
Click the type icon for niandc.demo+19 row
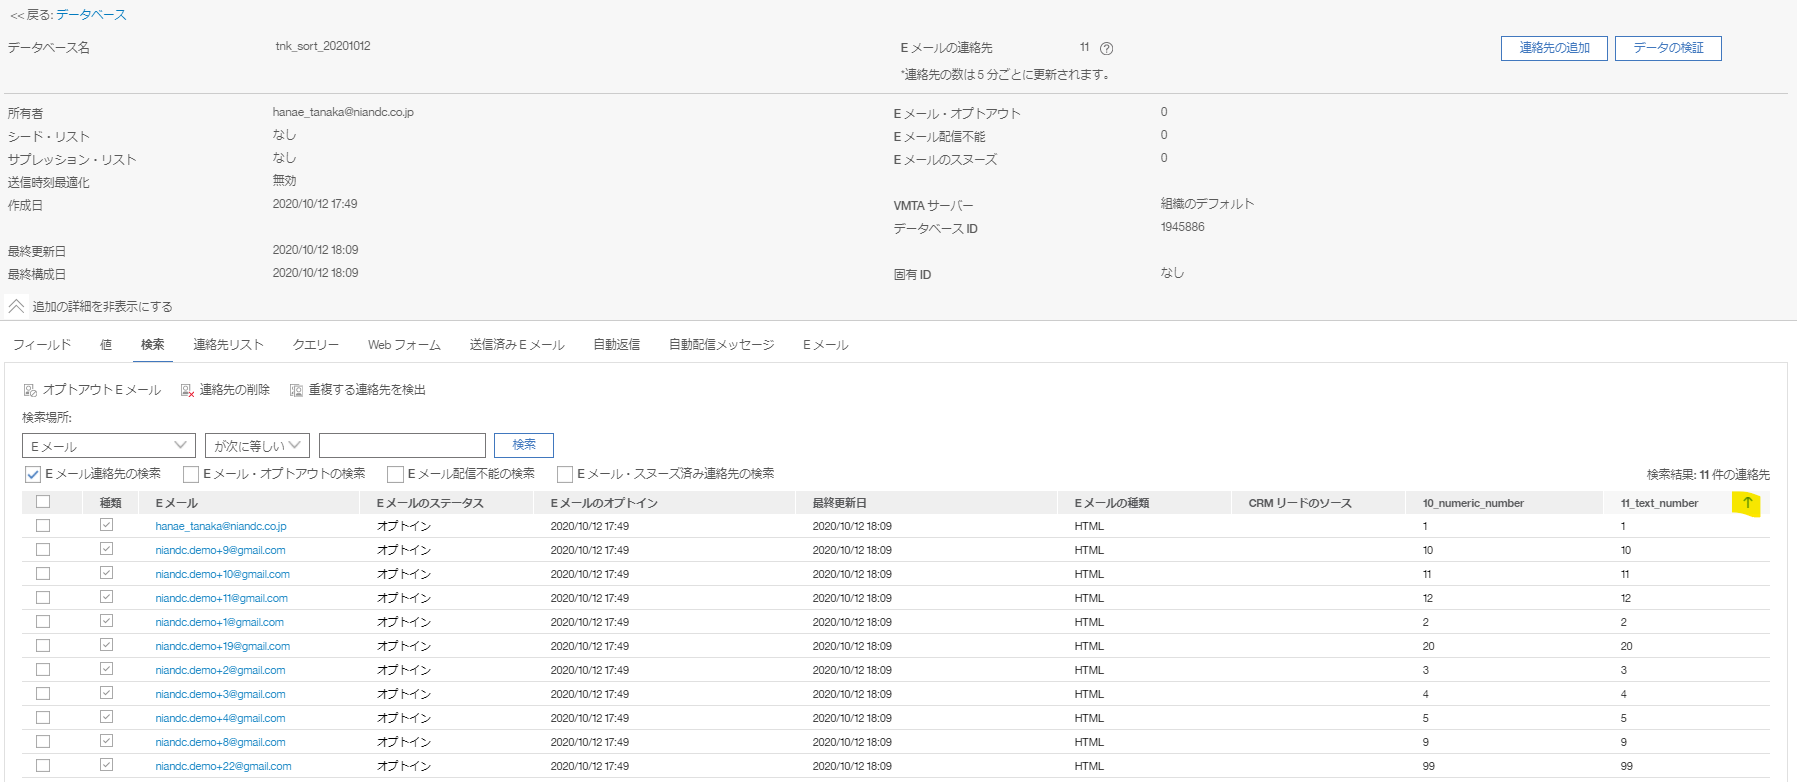point(107,645)
